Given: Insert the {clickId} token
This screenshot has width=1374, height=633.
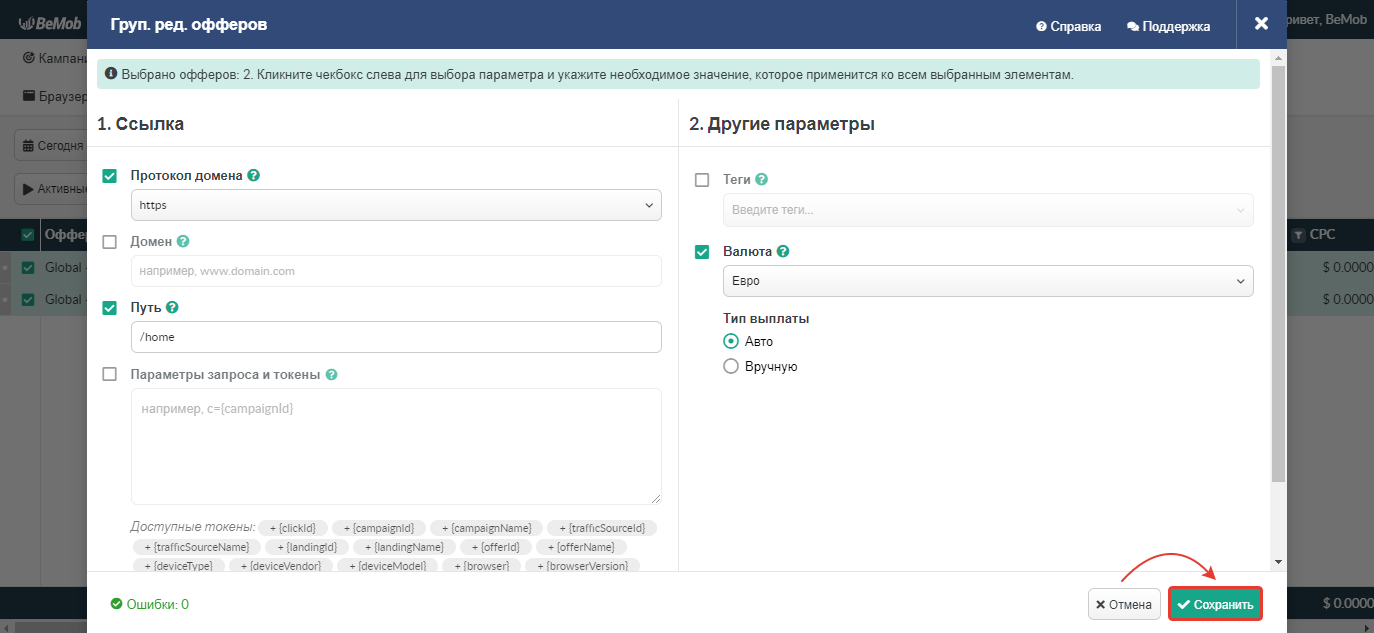Looking at the screenshot, I should 292,528.
